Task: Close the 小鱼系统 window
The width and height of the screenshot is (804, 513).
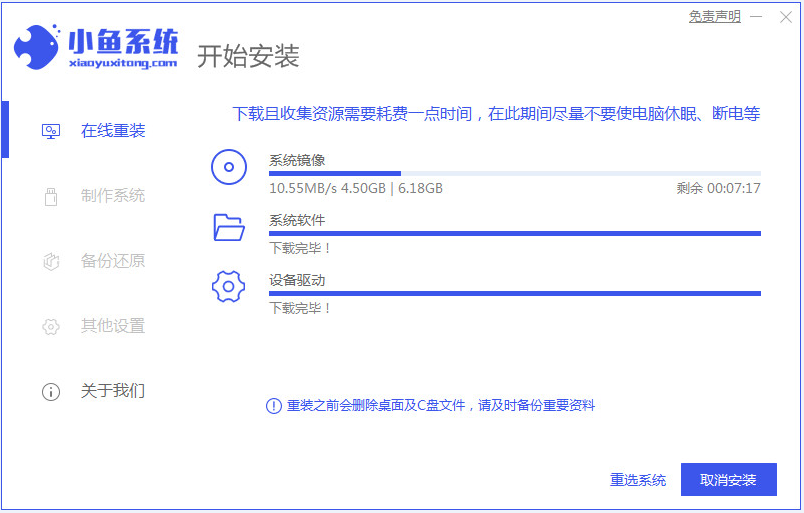Action: click(784, 17)
